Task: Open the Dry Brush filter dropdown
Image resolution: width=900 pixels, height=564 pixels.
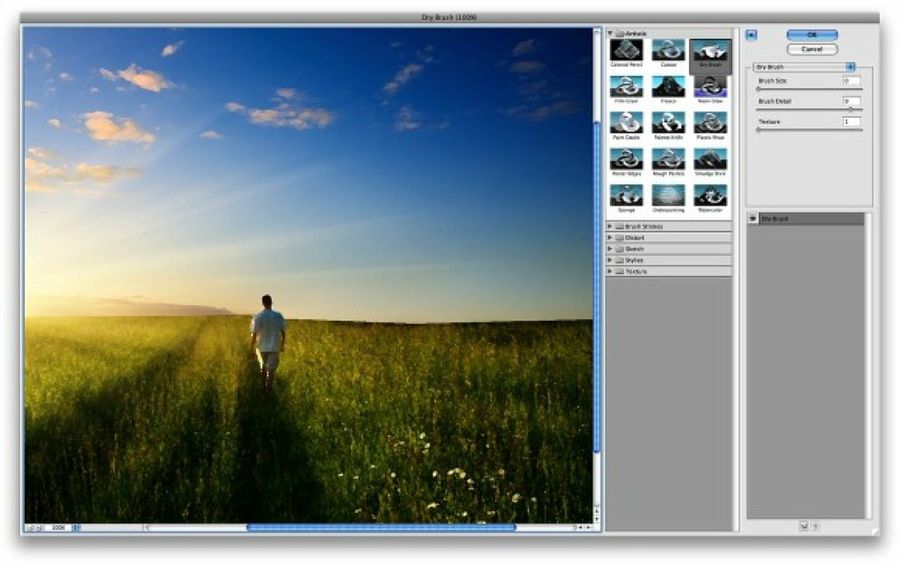Action: [804, 67]
